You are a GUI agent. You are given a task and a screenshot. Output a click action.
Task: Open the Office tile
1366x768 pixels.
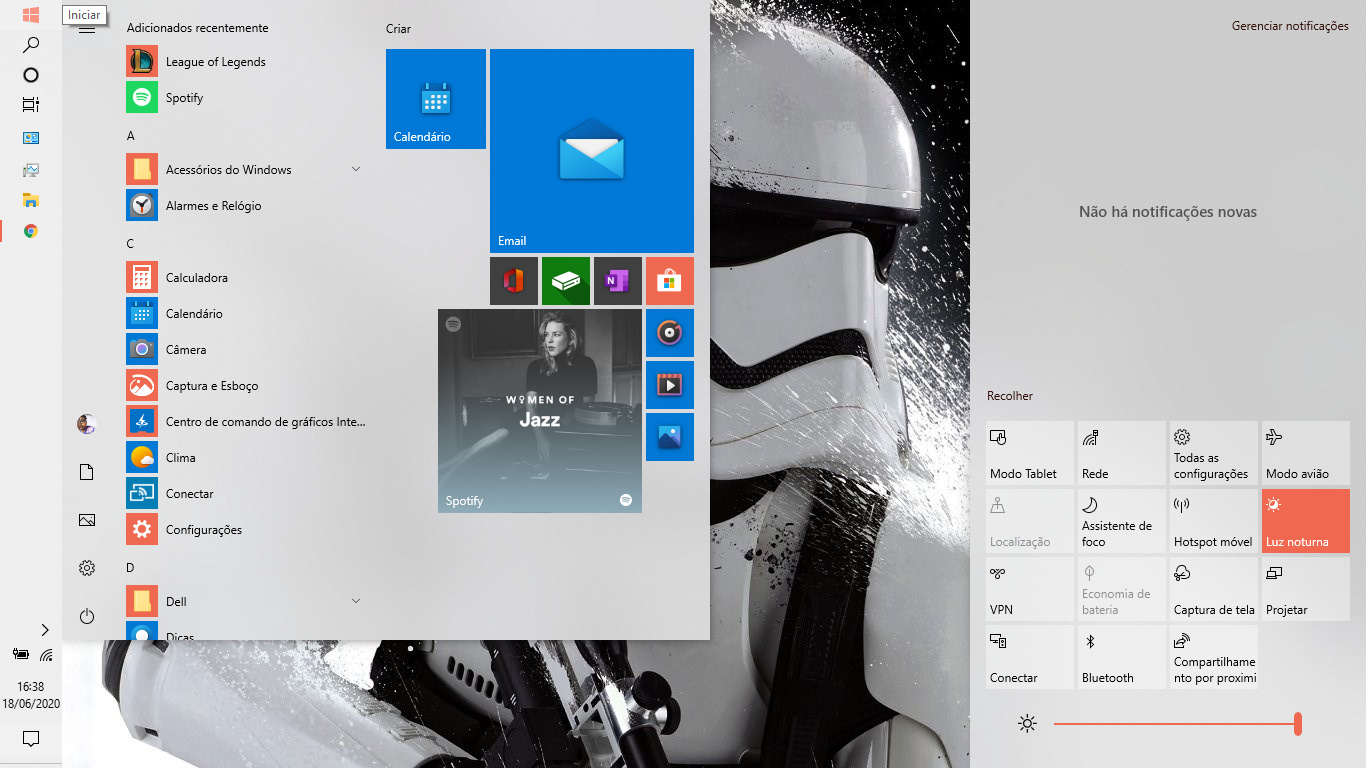[x=514, y=281]
